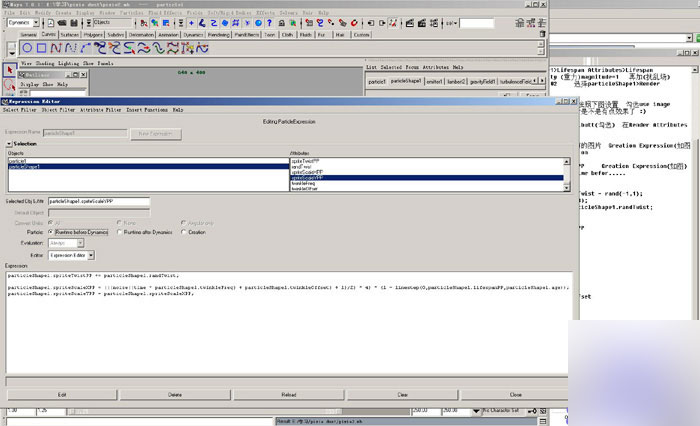Screen dimensions: 700x426
Task: Select by object type mode icon
Action: (154, 23)
